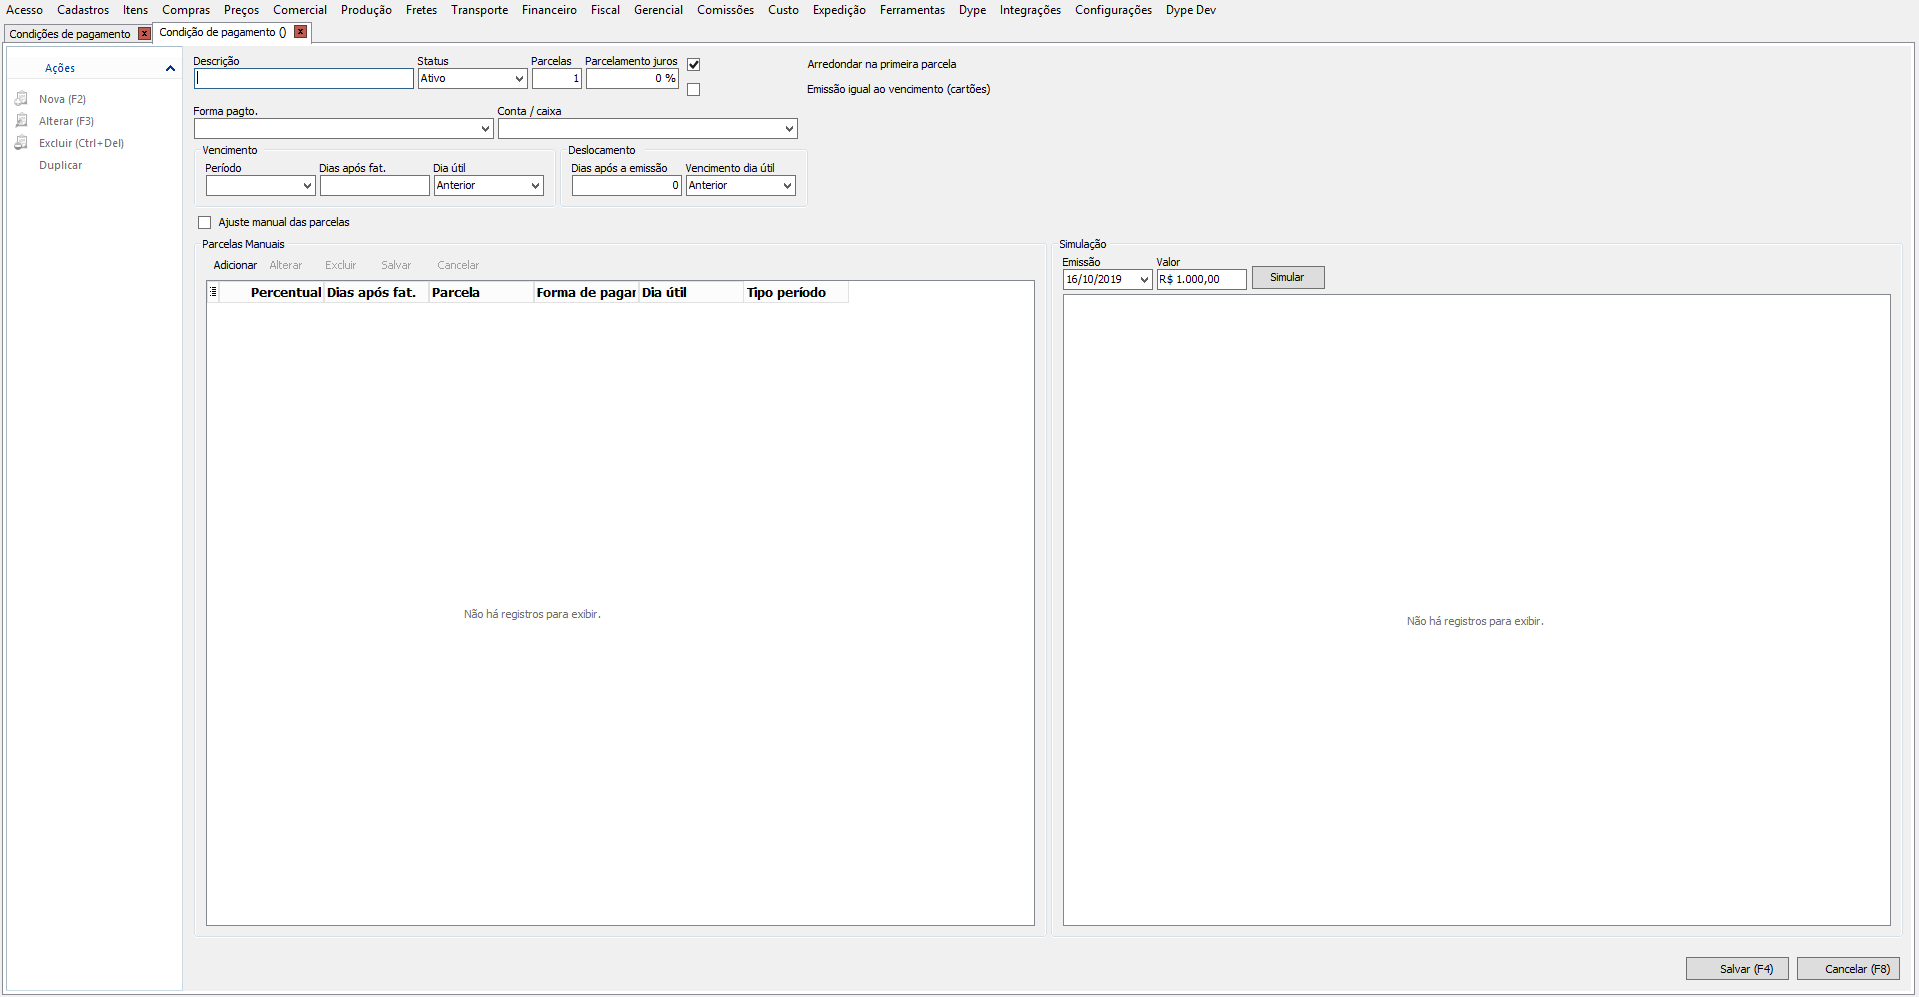Close the Condição de pagamento () tab
Viewport: 1919px width, 997px height.
300,32
